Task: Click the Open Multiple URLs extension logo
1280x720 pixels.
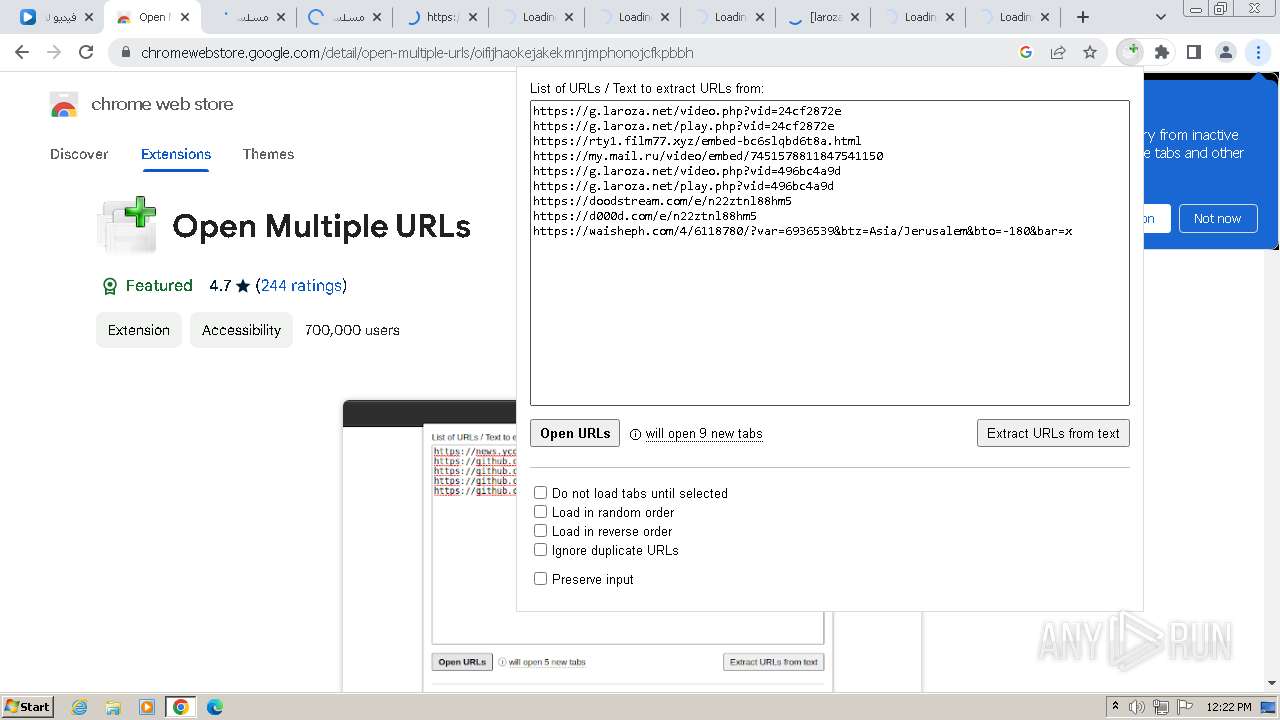Action: pyautogui.click(x=127, y=225)
